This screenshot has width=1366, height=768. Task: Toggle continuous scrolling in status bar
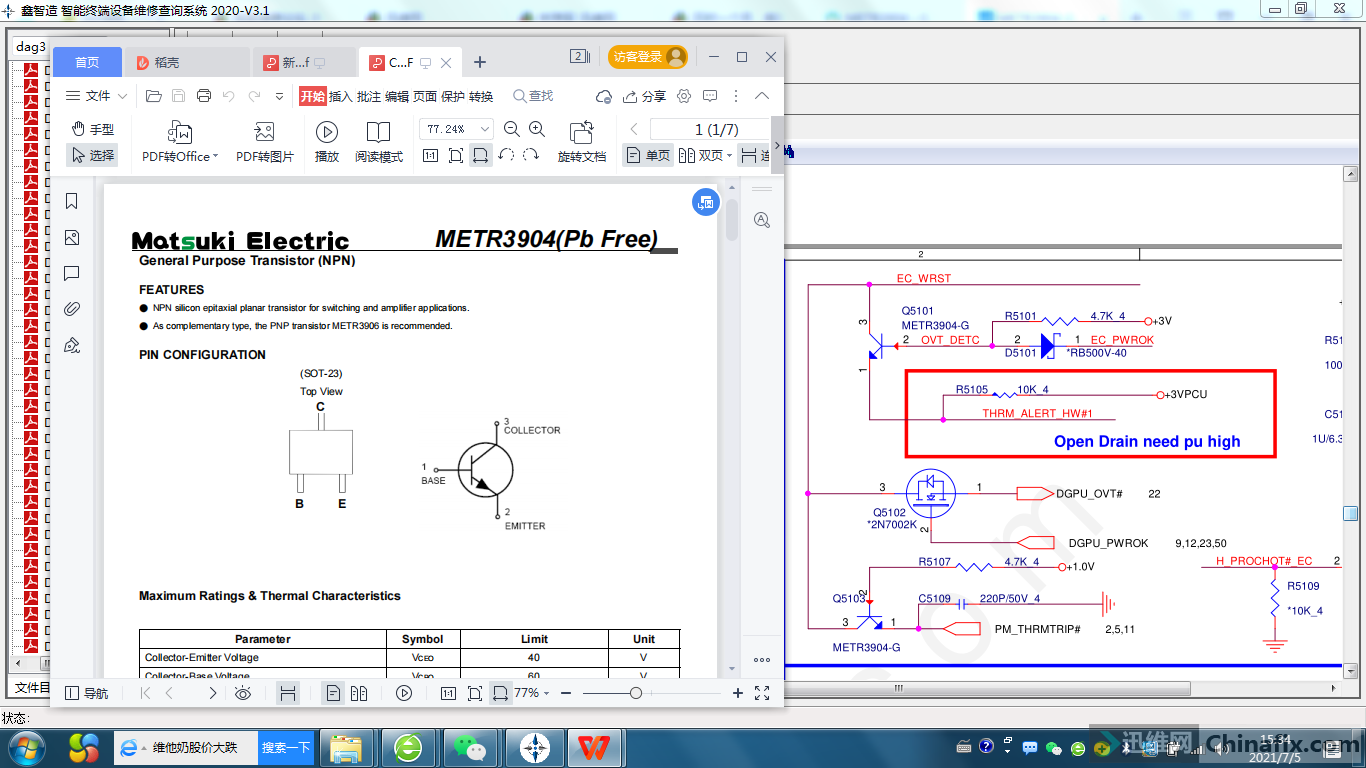point(288,693)
